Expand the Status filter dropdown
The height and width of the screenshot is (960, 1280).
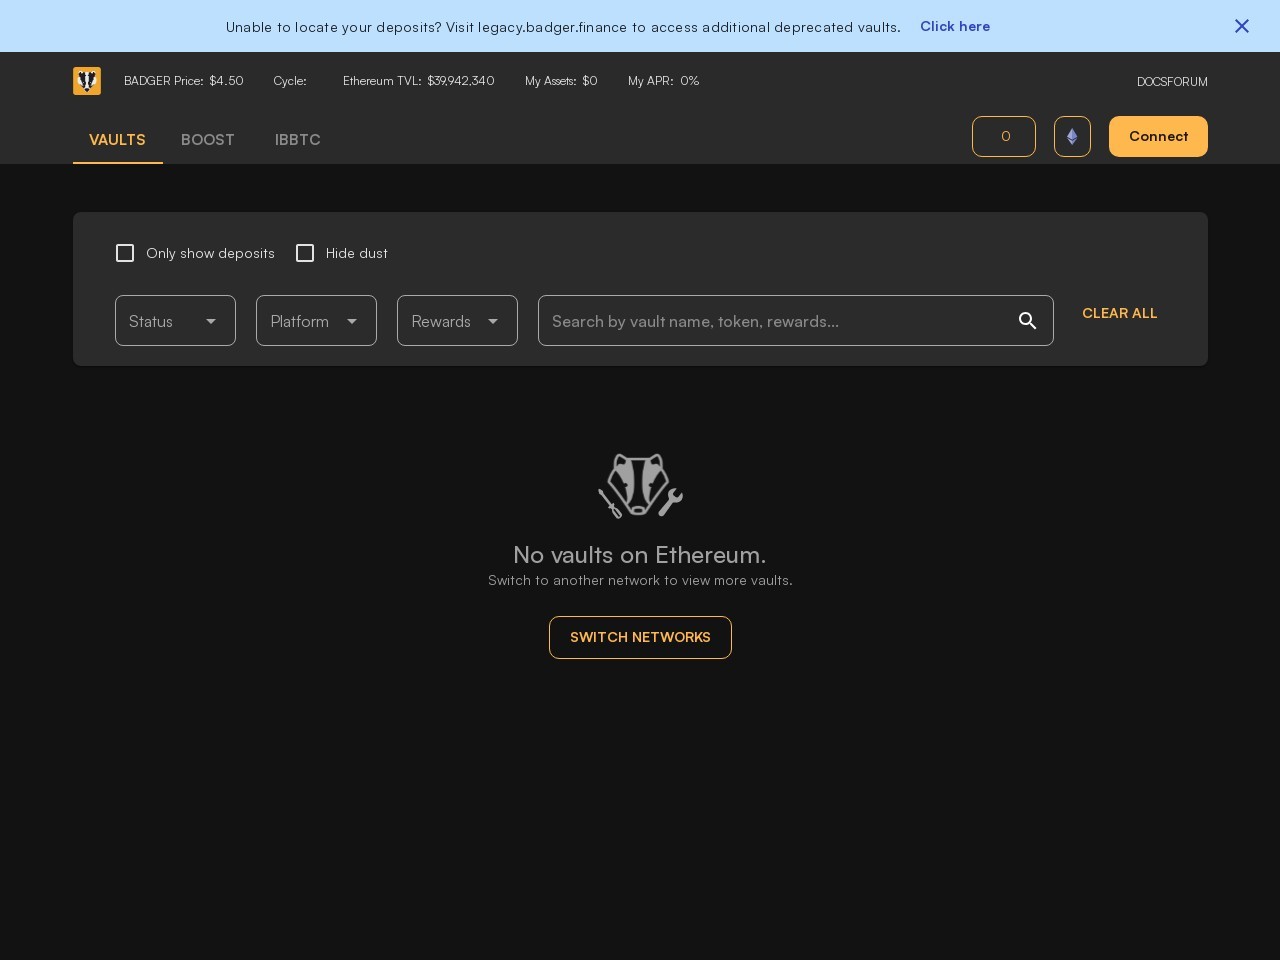175,321
